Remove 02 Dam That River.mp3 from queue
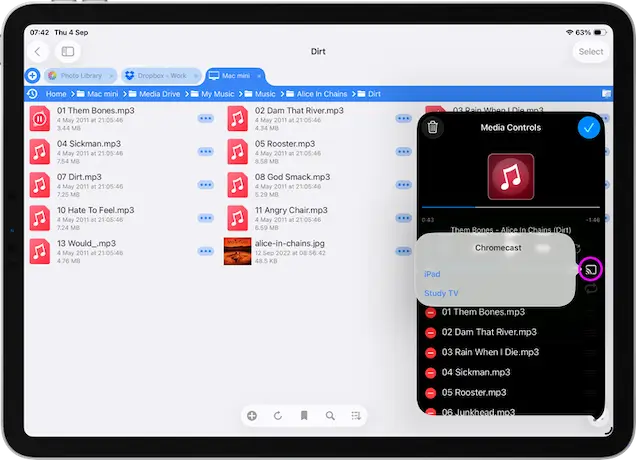 pyautogui.click(x=430, y=332)
